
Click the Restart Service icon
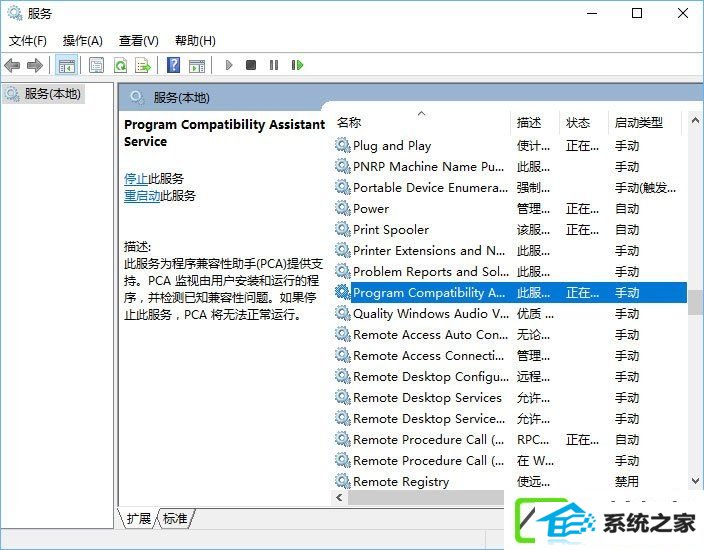297,66
